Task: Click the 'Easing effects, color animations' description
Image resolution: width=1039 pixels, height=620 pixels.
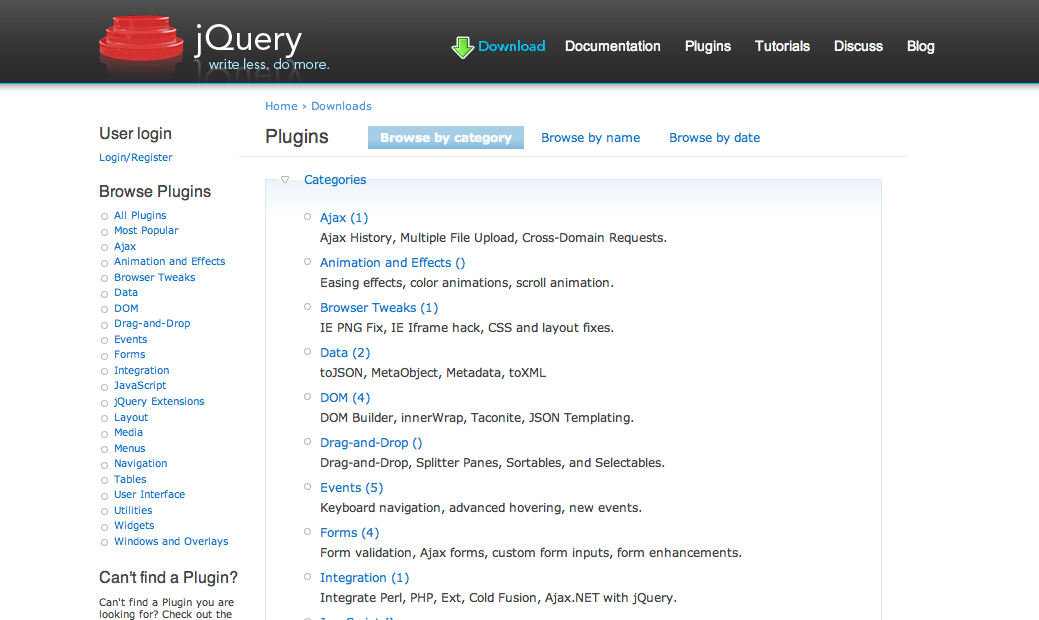Action: click(467, 283)
